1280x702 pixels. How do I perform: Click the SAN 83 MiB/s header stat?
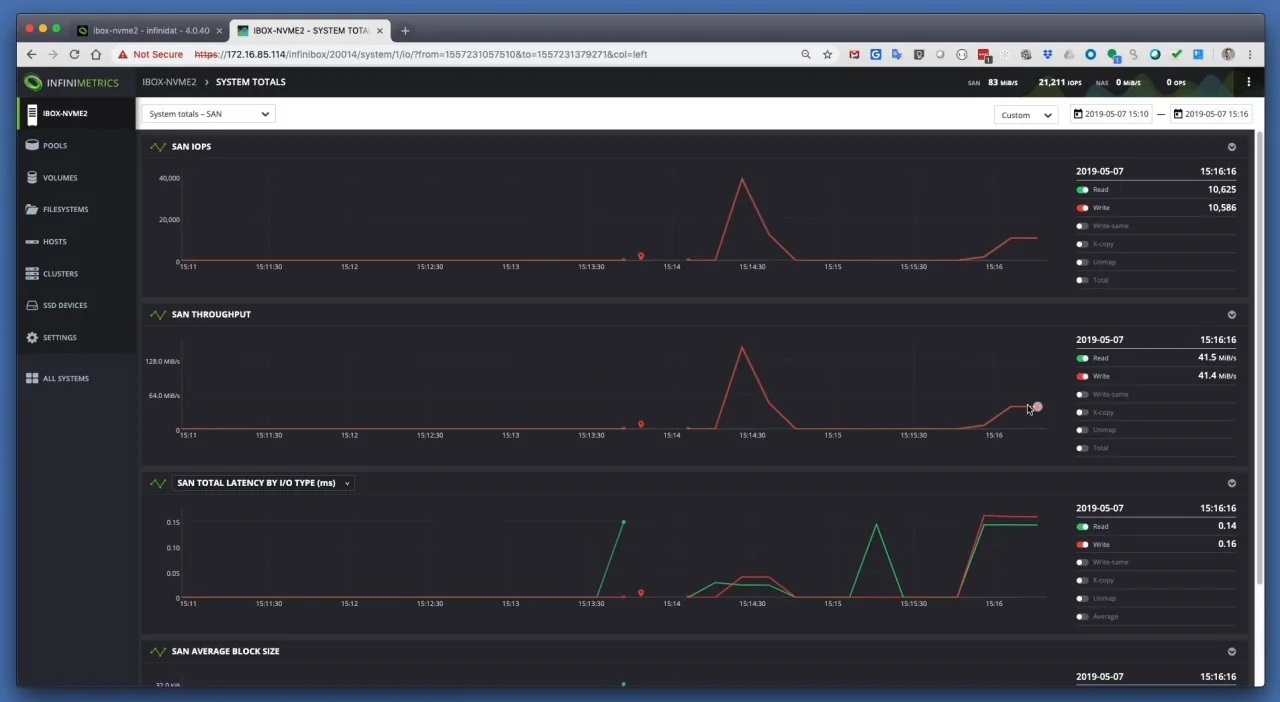[993, 83]
